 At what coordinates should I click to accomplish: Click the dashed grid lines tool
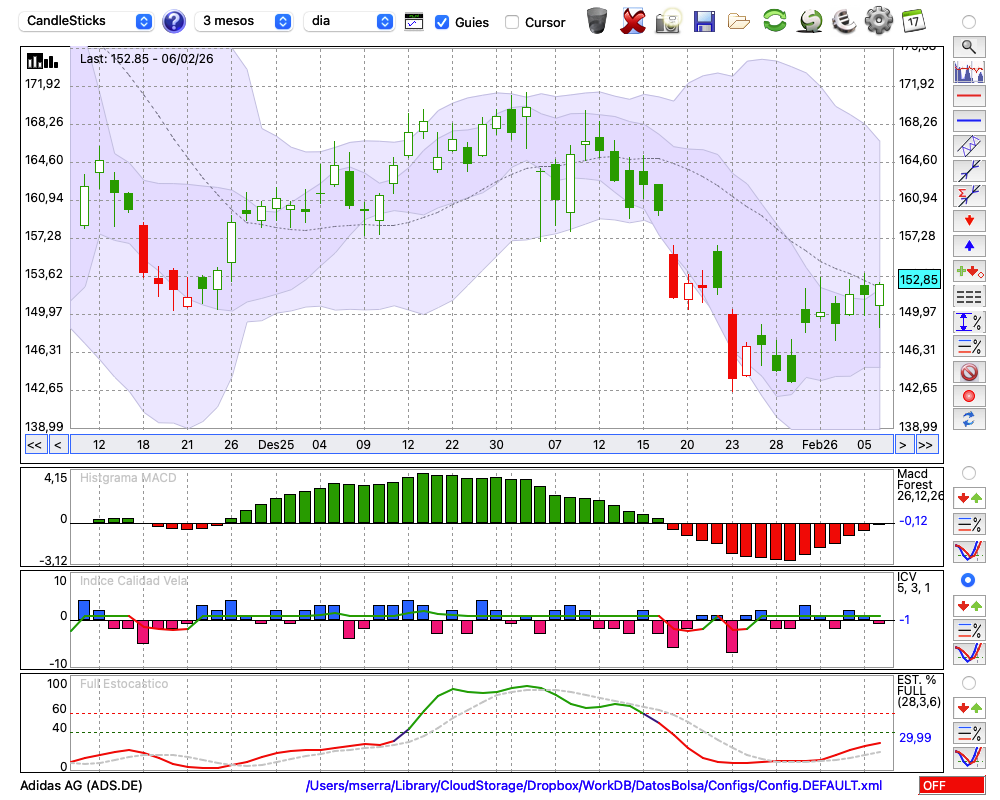point(969,297)
